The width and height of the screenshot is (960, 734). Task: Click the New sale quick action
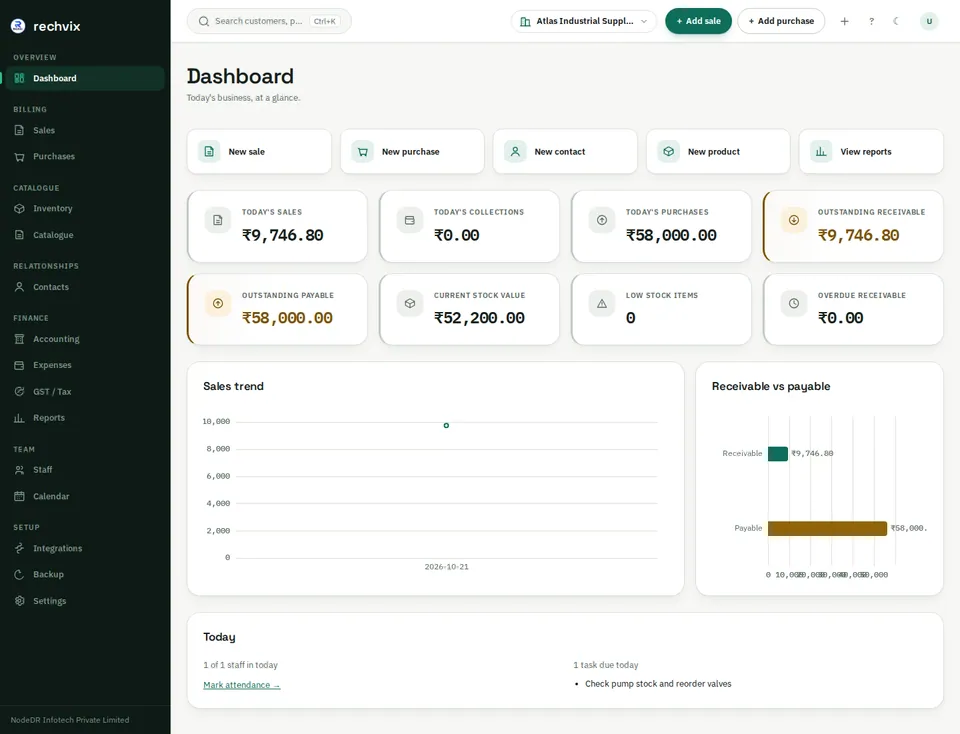pyautogui.click(x=259, y=152)
